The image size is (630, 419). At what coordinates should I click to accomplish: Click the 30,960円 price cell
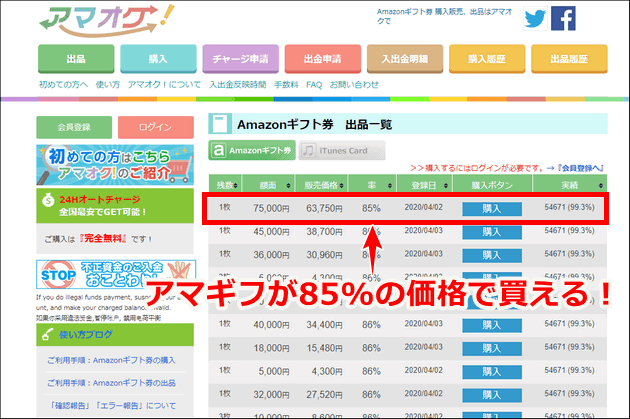(x=324, y=255)
